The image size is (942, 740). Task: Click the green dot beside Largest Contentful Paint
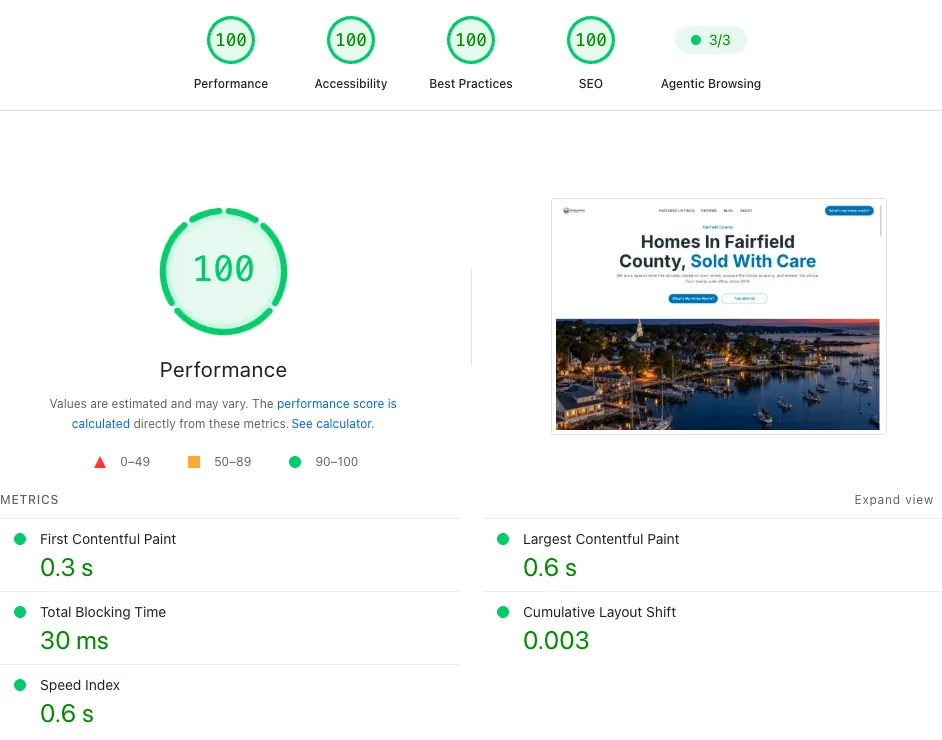503,539
